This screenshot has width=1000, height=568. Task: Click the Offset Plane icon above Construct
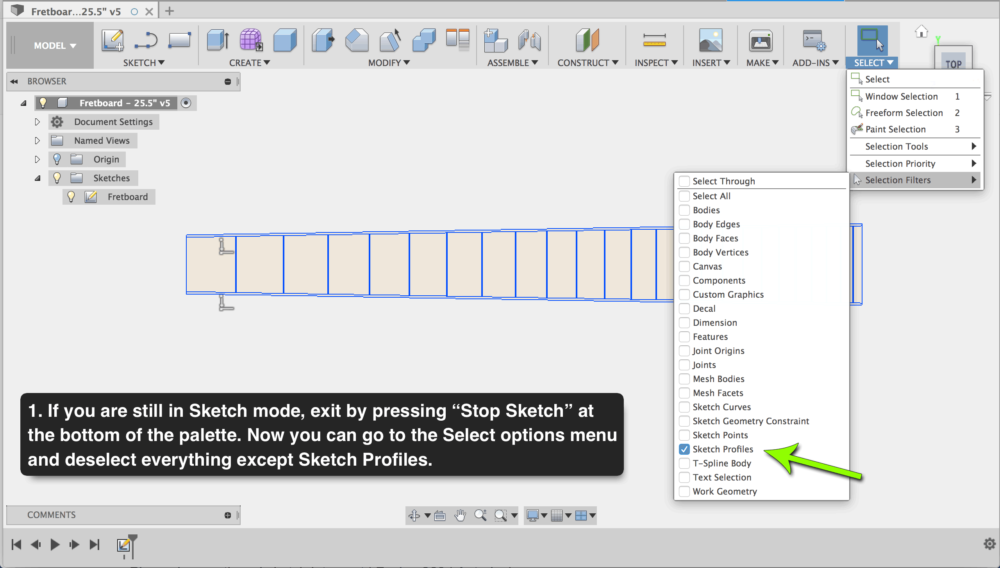(x=587, y=41)
